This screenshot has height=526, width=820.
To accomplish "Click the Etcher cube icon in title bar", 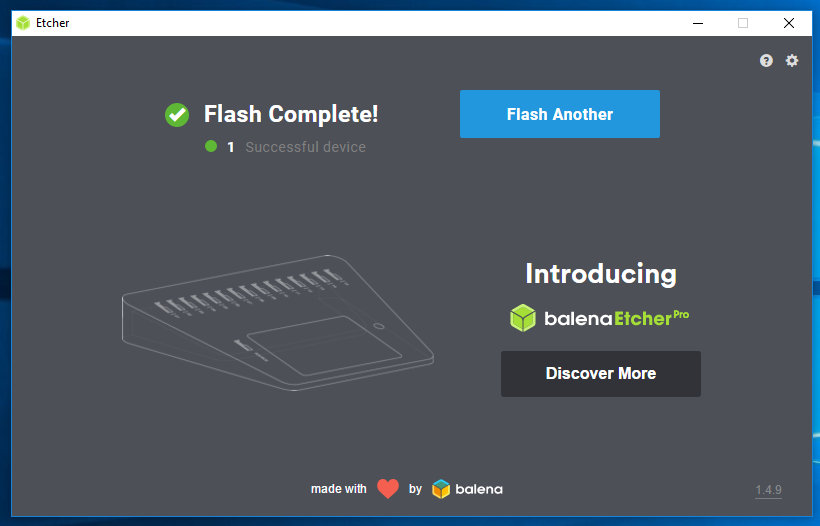I will coord(23,23).
